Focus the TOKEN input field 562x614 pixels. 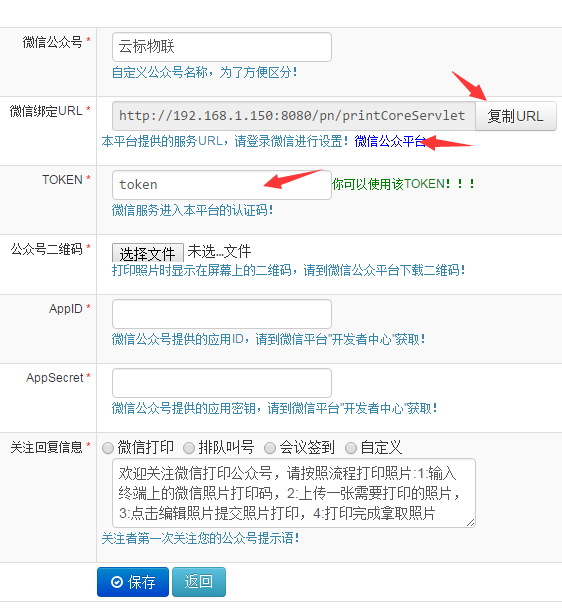click(222, 185)
